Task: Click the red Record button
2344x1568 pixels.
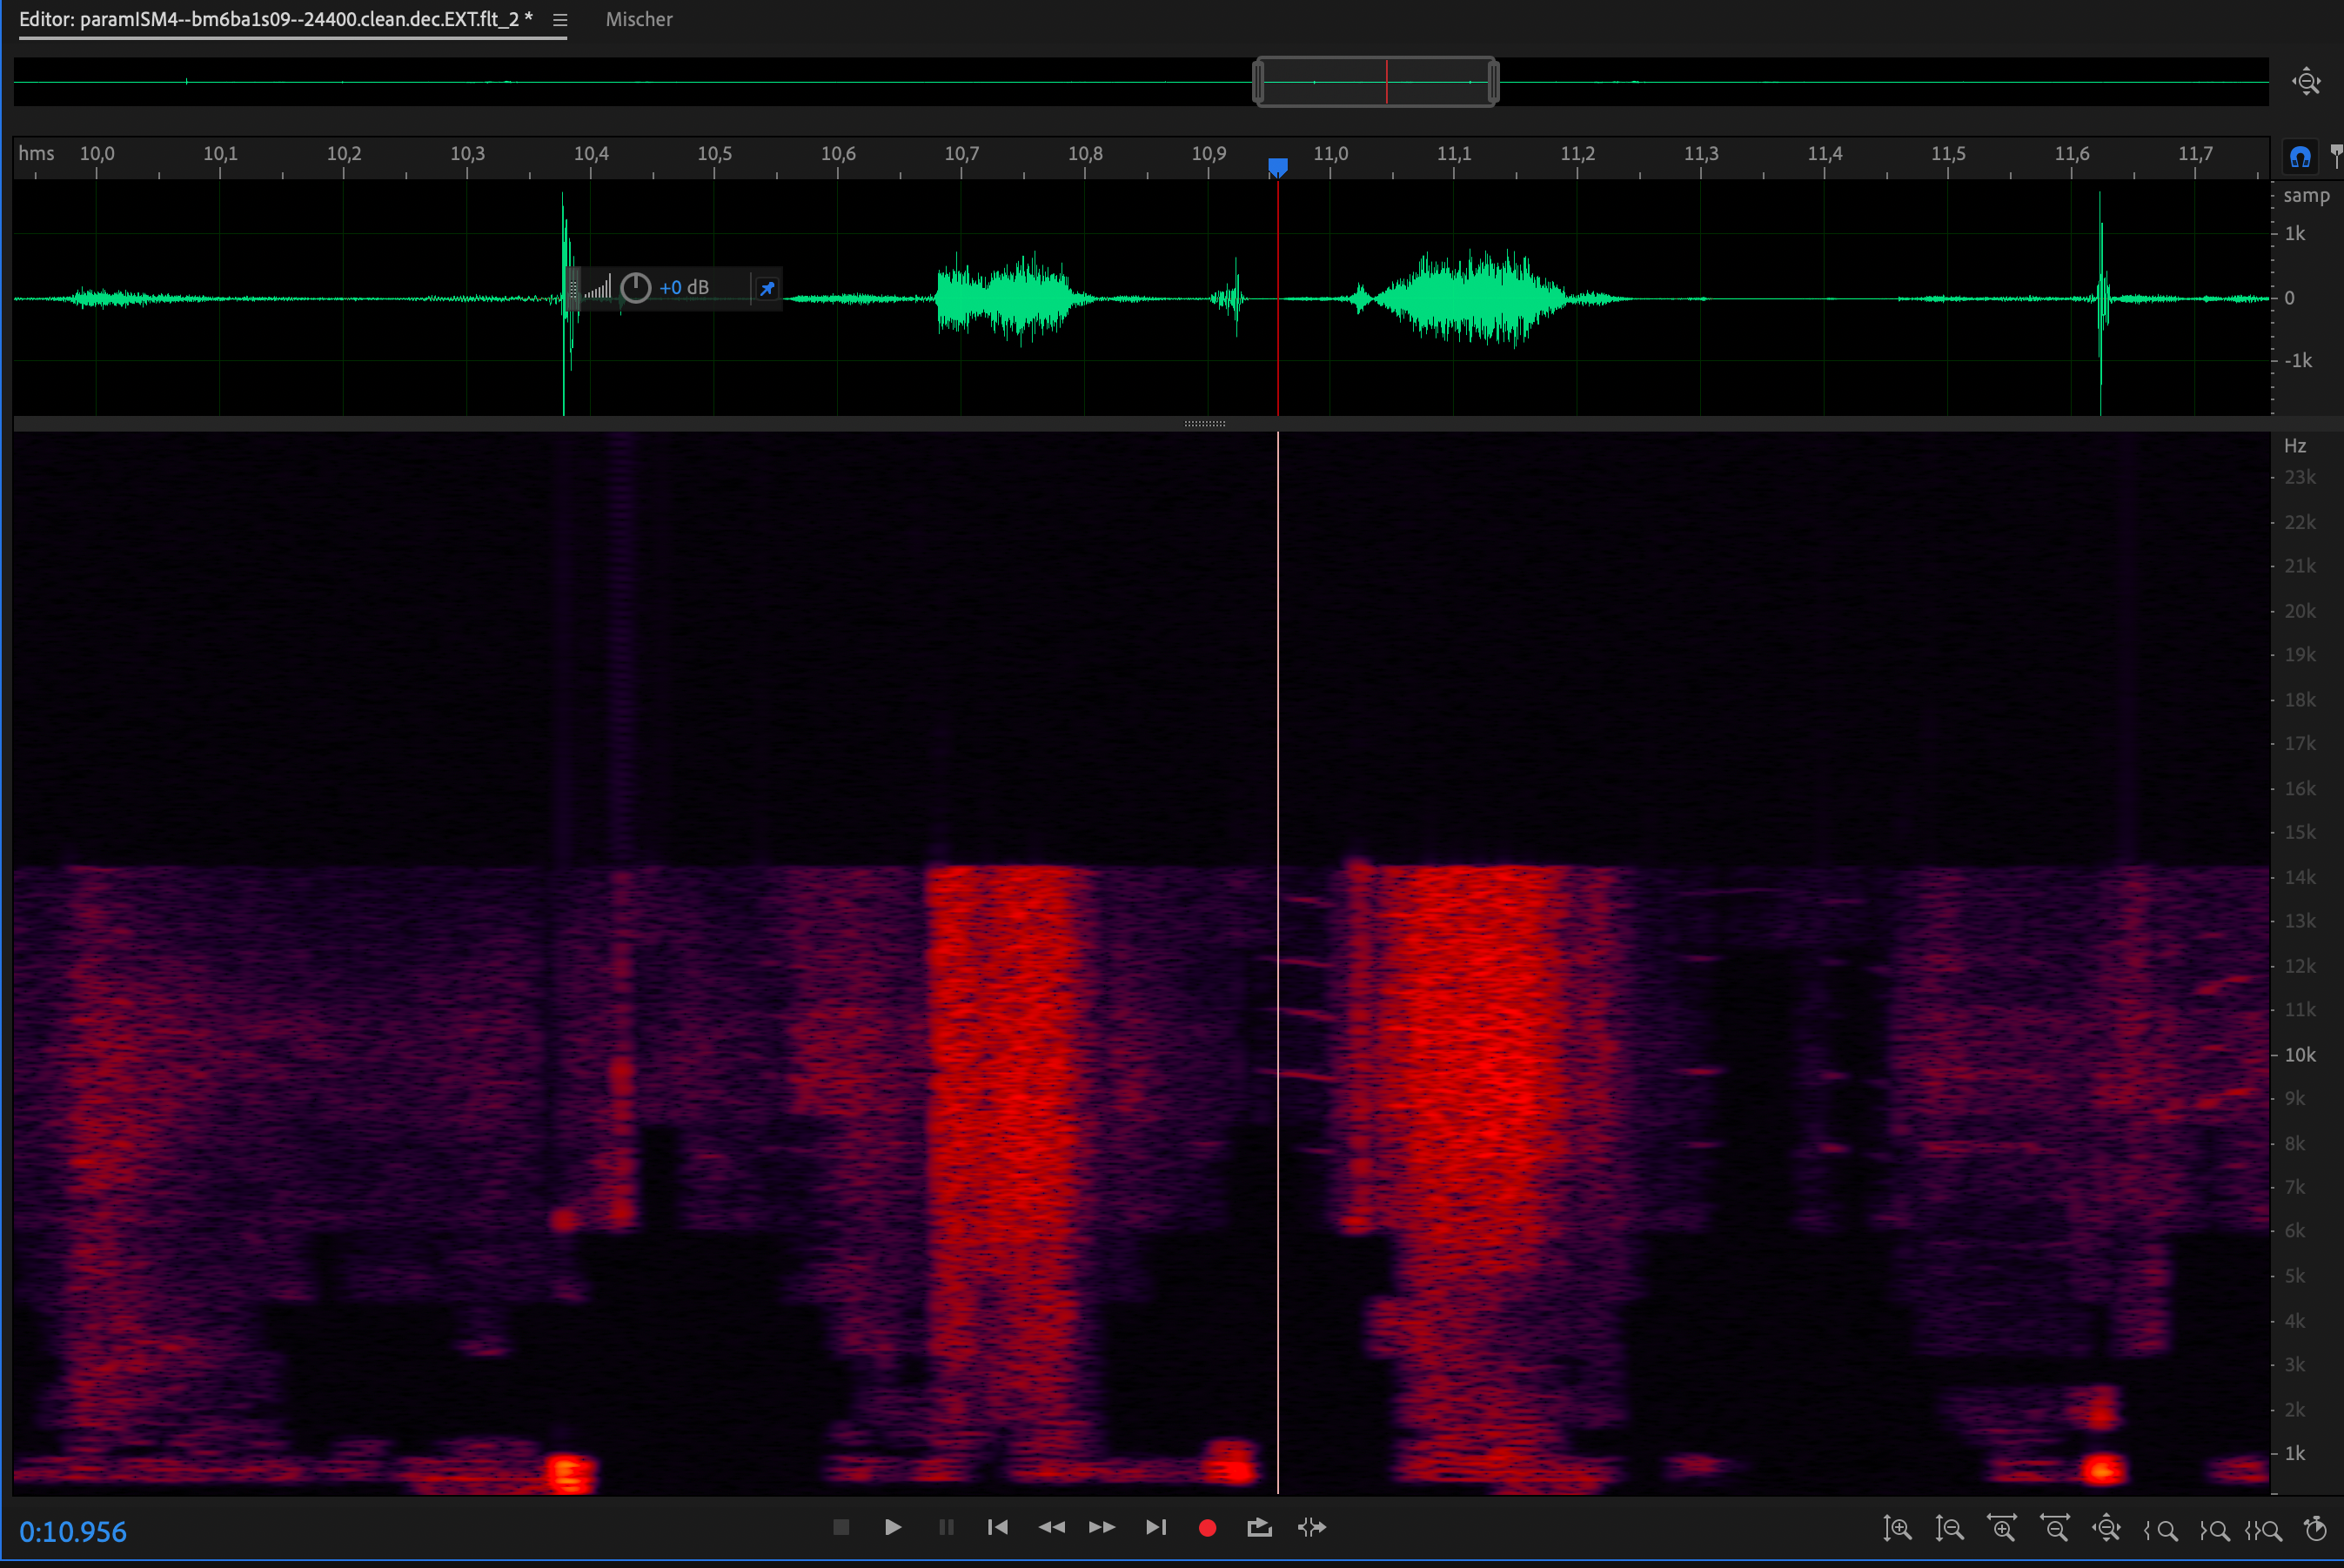Action: 1207,1527
